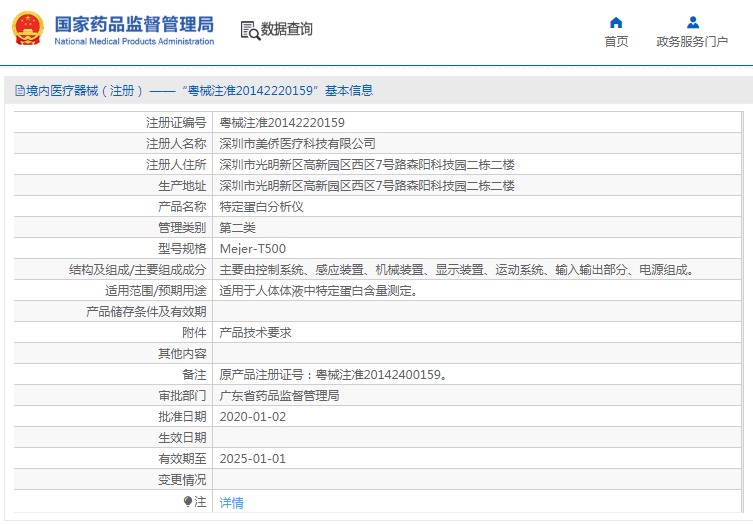Click the document icon before 境内医疗器械
The width and height of the screenshot is (753, 524).
[19, 91]
